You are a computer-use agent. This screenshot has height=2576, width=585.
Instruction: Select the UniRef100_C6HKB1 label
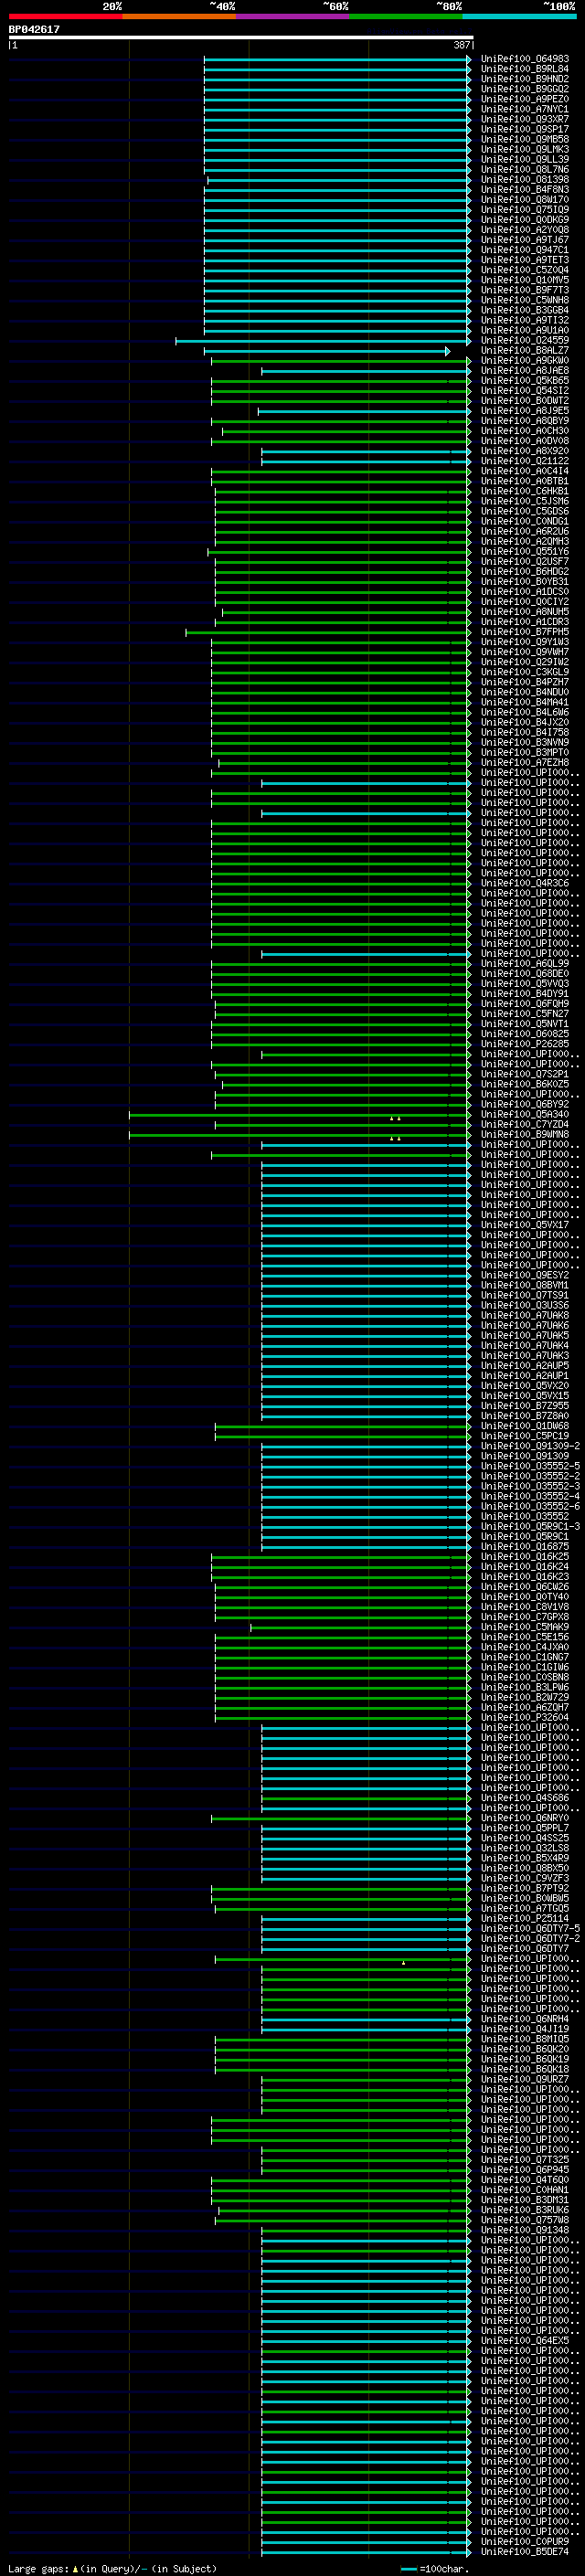click(524, 491)
